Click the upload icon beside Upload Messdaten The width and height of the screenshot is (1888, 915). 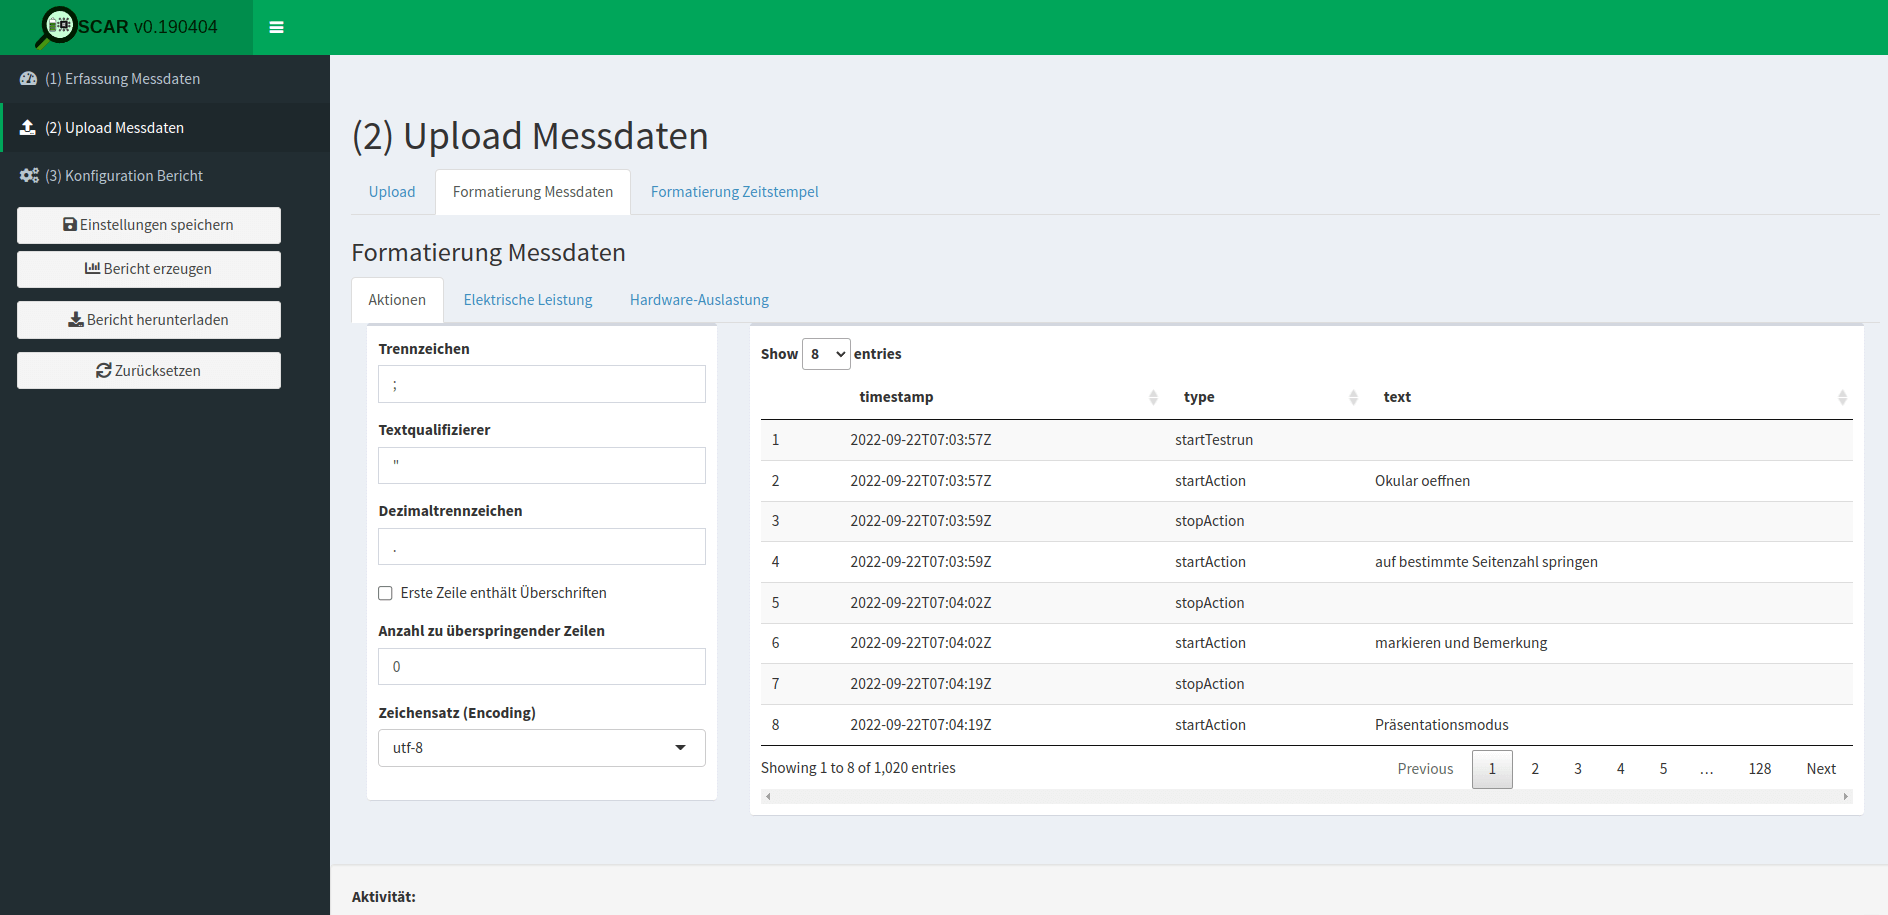[x=28, y=127]
